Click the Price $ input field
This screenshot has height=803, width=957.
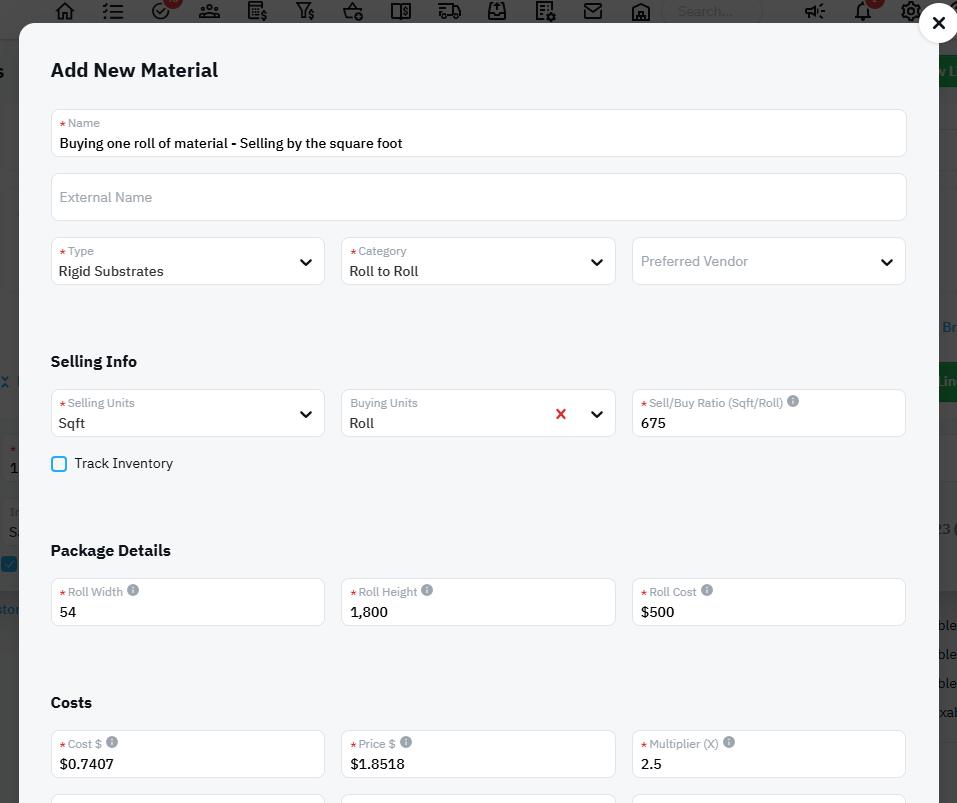coord(478,763)
